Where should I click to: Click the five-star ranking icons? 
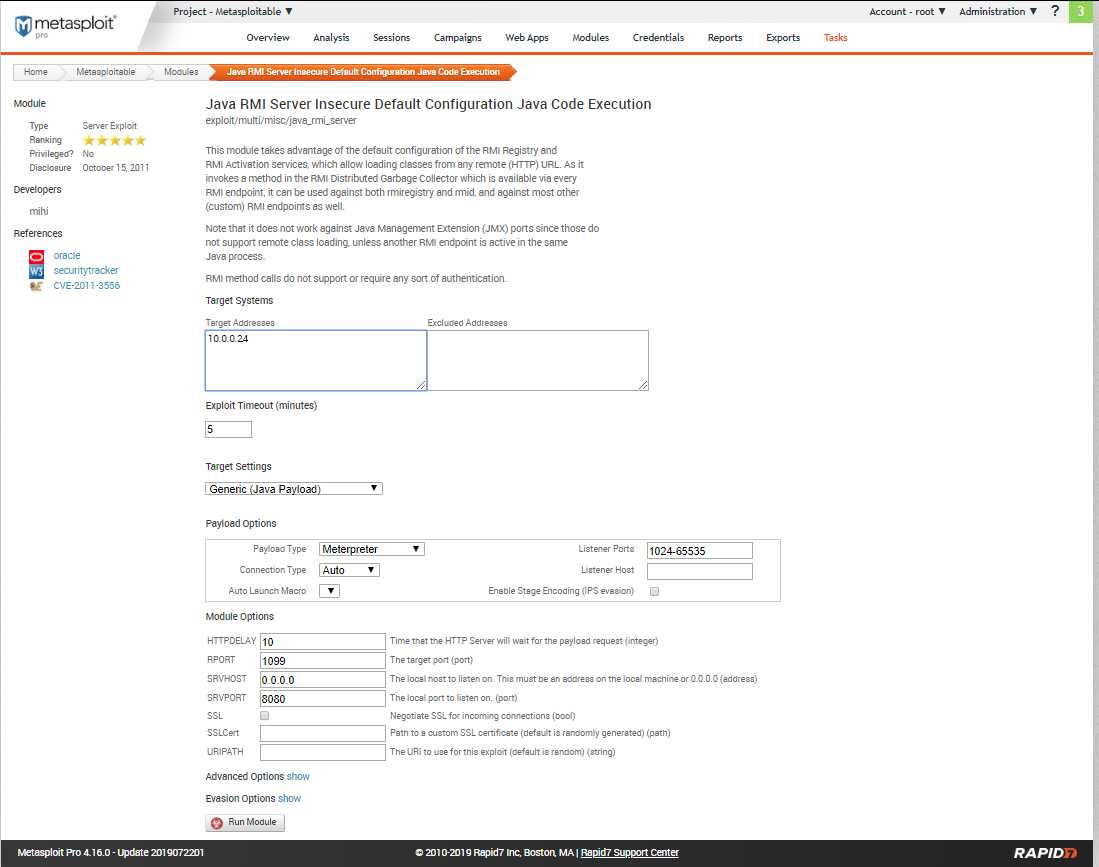coord(114,140)
